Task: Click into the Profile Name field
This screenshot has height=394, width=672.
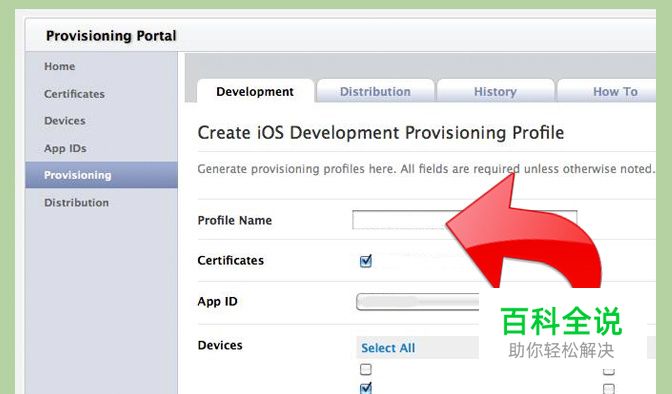Action: coord(465,220)
